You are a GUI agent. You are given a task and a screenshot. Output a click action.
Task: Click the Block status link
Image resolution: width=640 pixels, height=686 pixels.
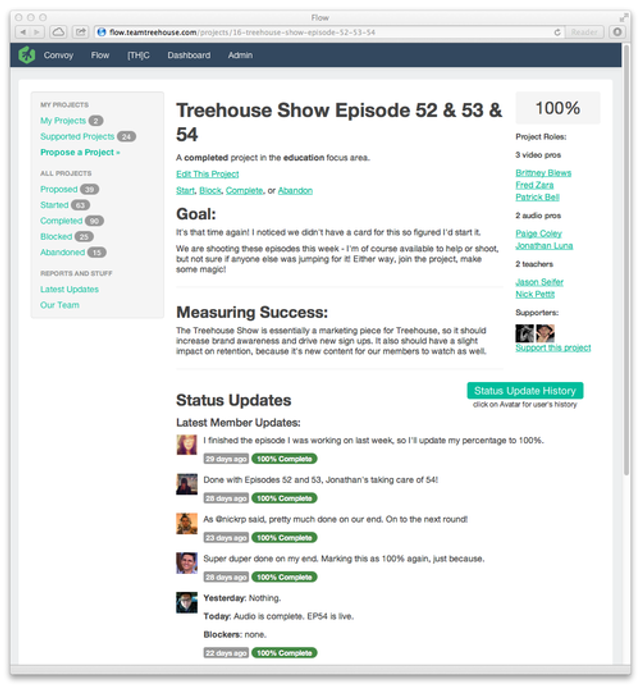210,191
